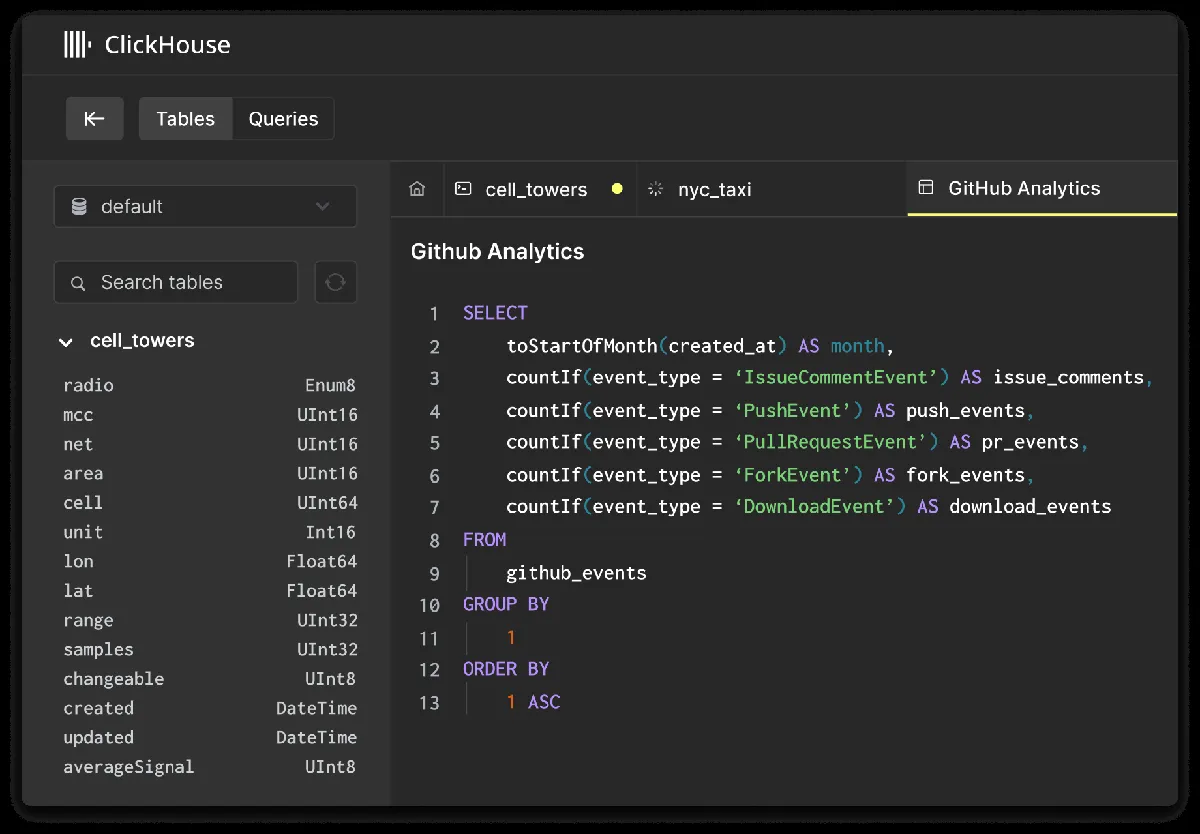Click the FROM keyword on line 8
The width and height of the screenshot is (1200, 834).
point(485,540)
